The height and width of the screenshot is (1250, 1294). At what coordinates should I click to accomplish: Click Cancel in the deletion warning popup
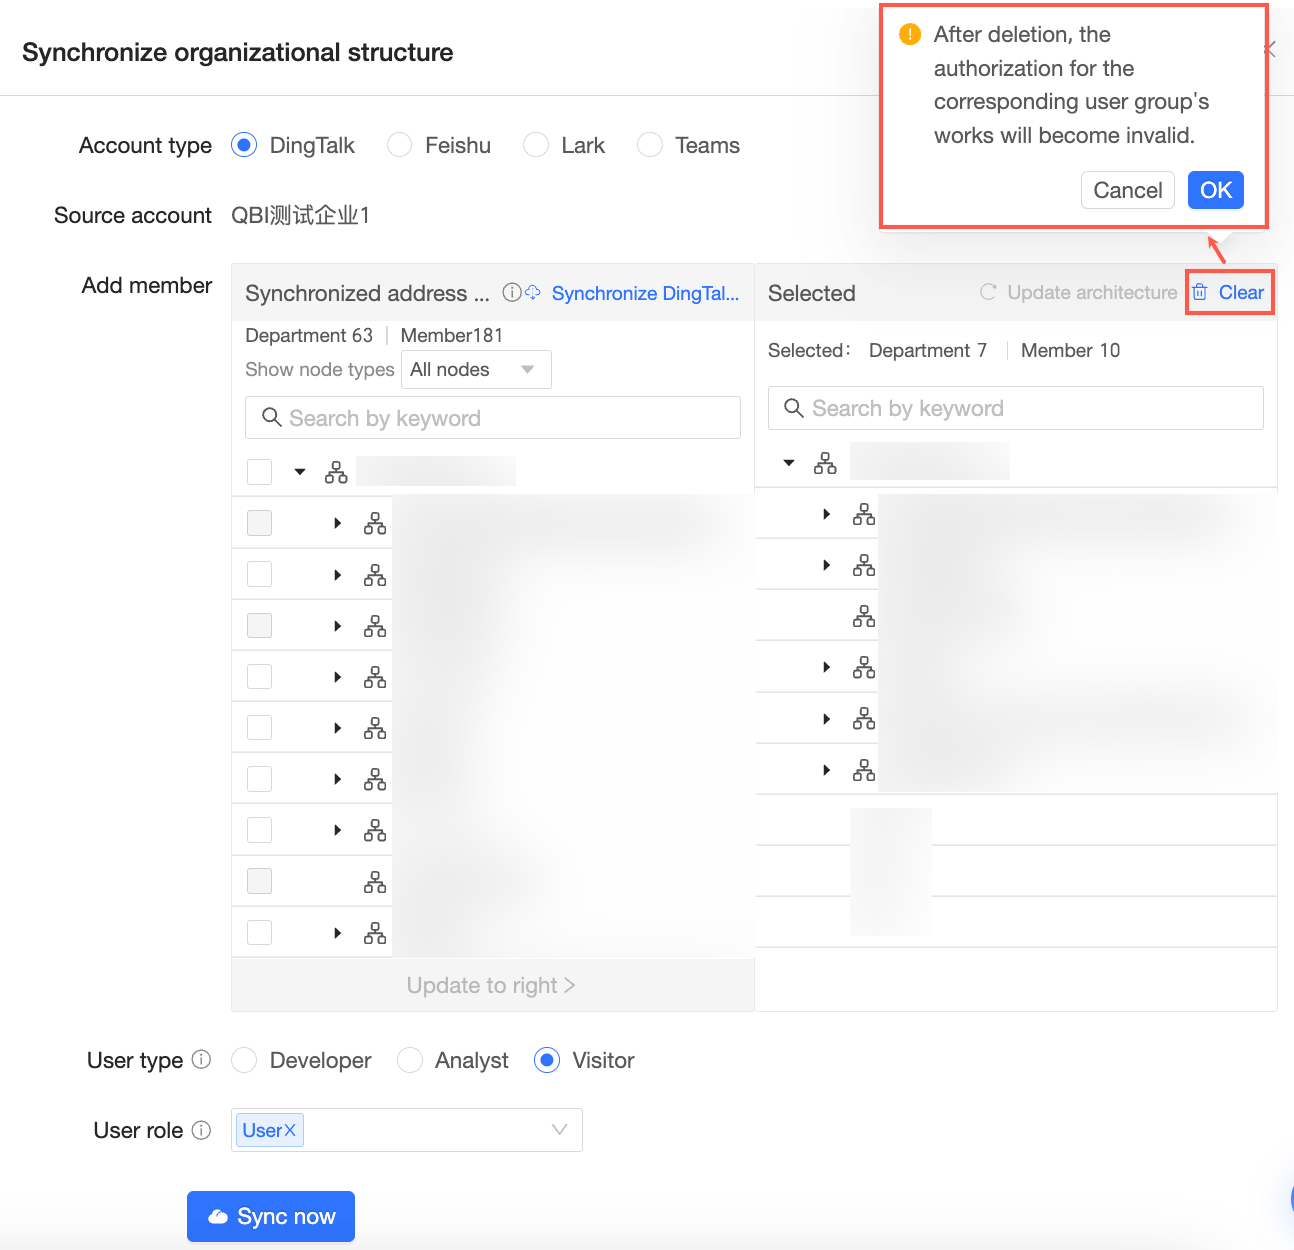point(1128,190)
